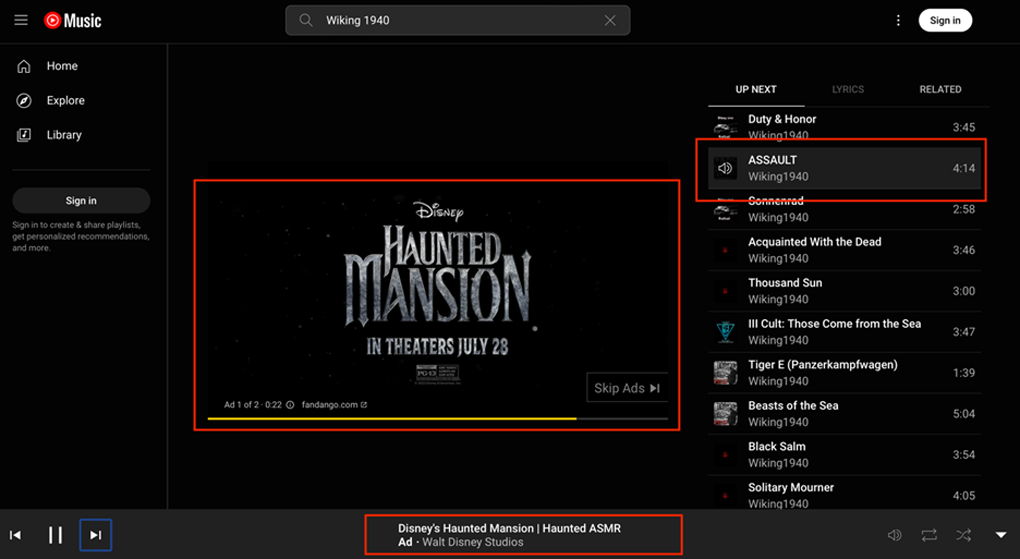Open the hamburger guide menu

[x=21, y=20]
